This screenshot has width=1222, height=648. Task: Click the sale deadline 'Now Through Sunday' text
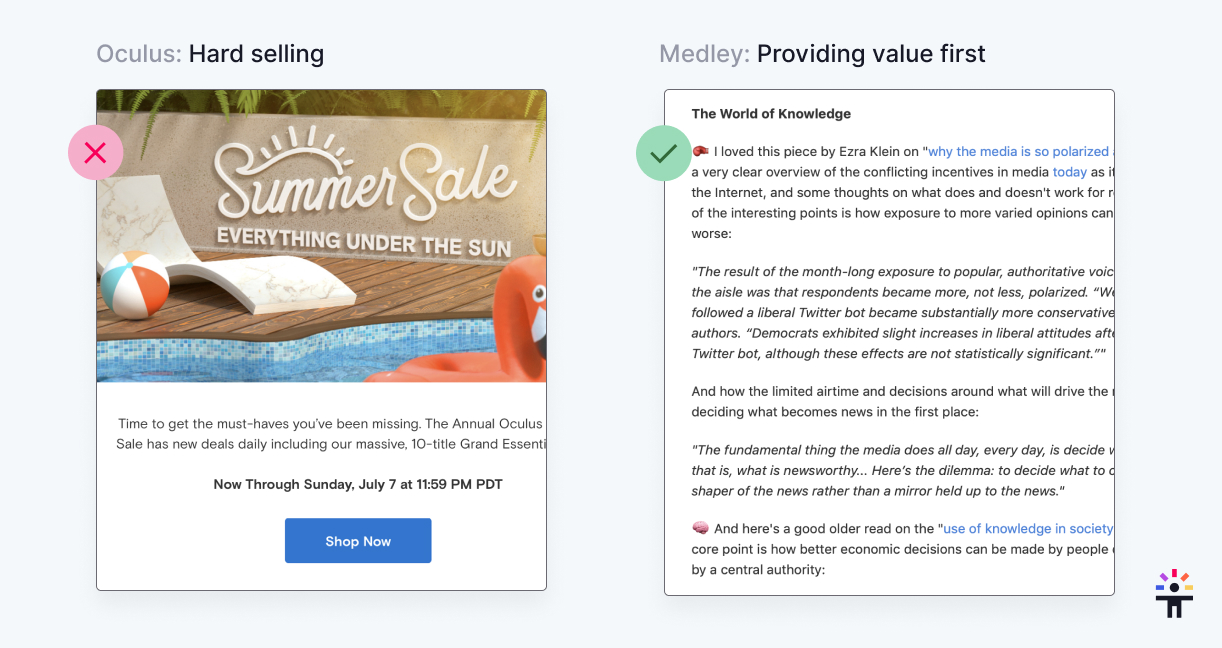pos(358,484)
